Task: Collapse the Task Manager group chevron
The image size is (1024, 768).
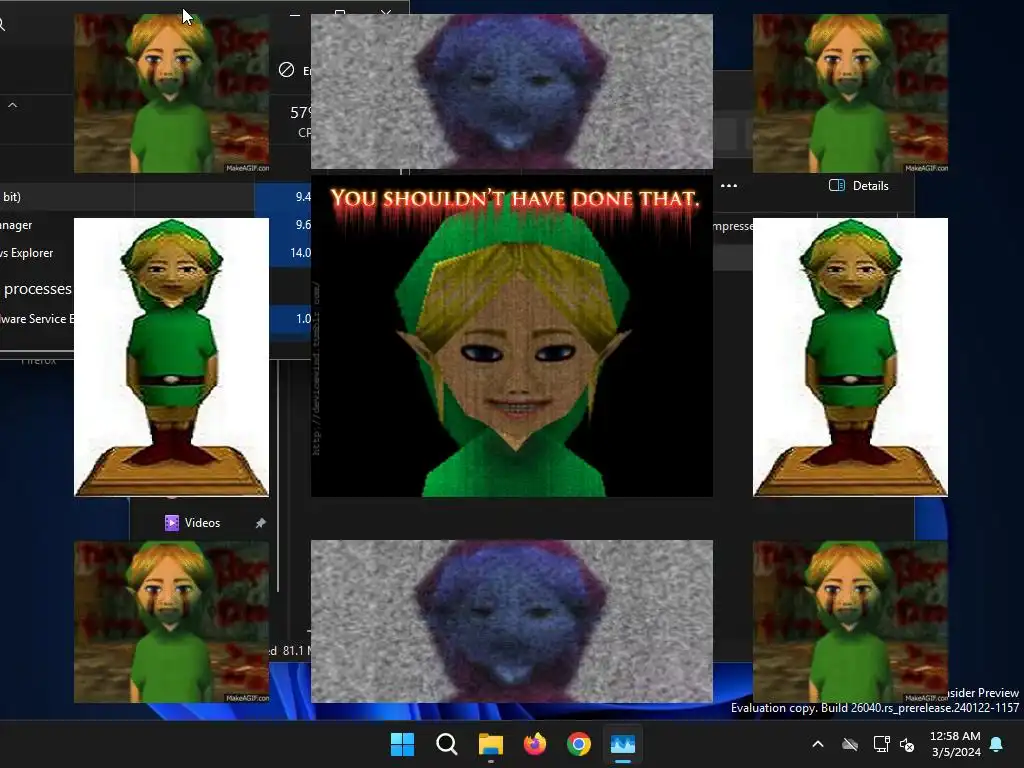Action: click(x=12, y=105)
